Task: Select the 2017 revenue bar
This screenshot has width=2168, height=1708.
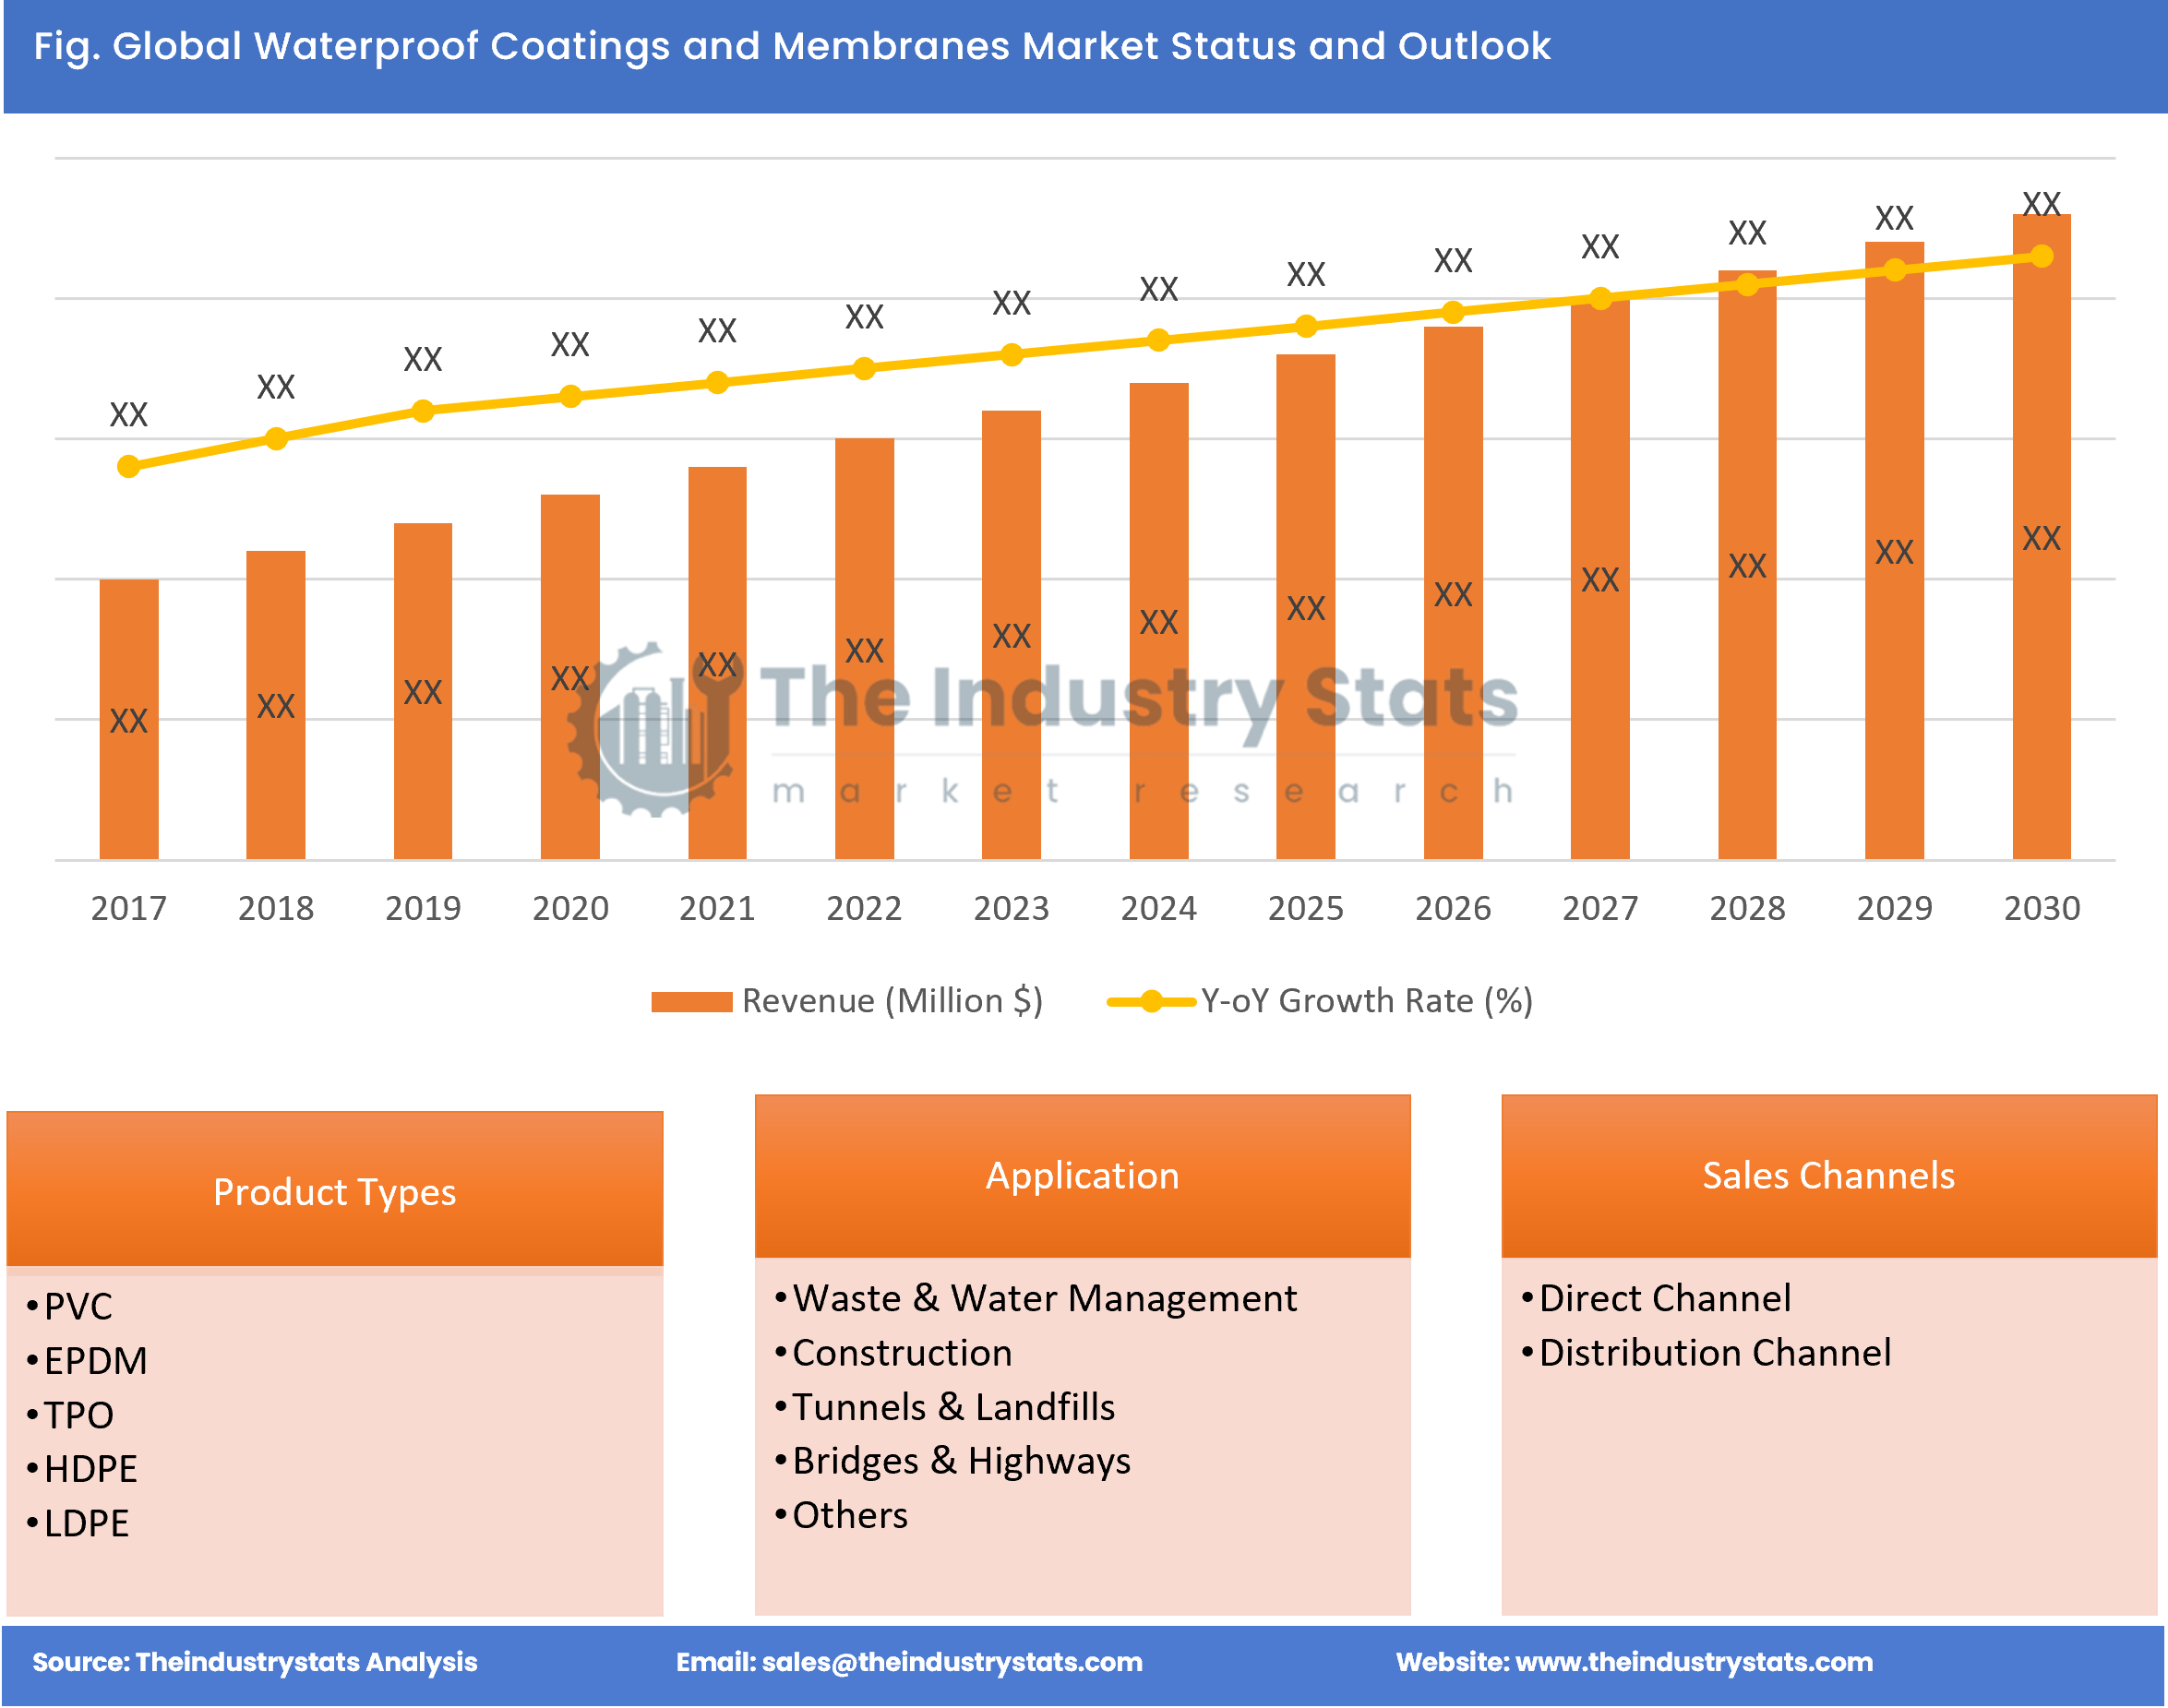Action: (x=129, y=719)
